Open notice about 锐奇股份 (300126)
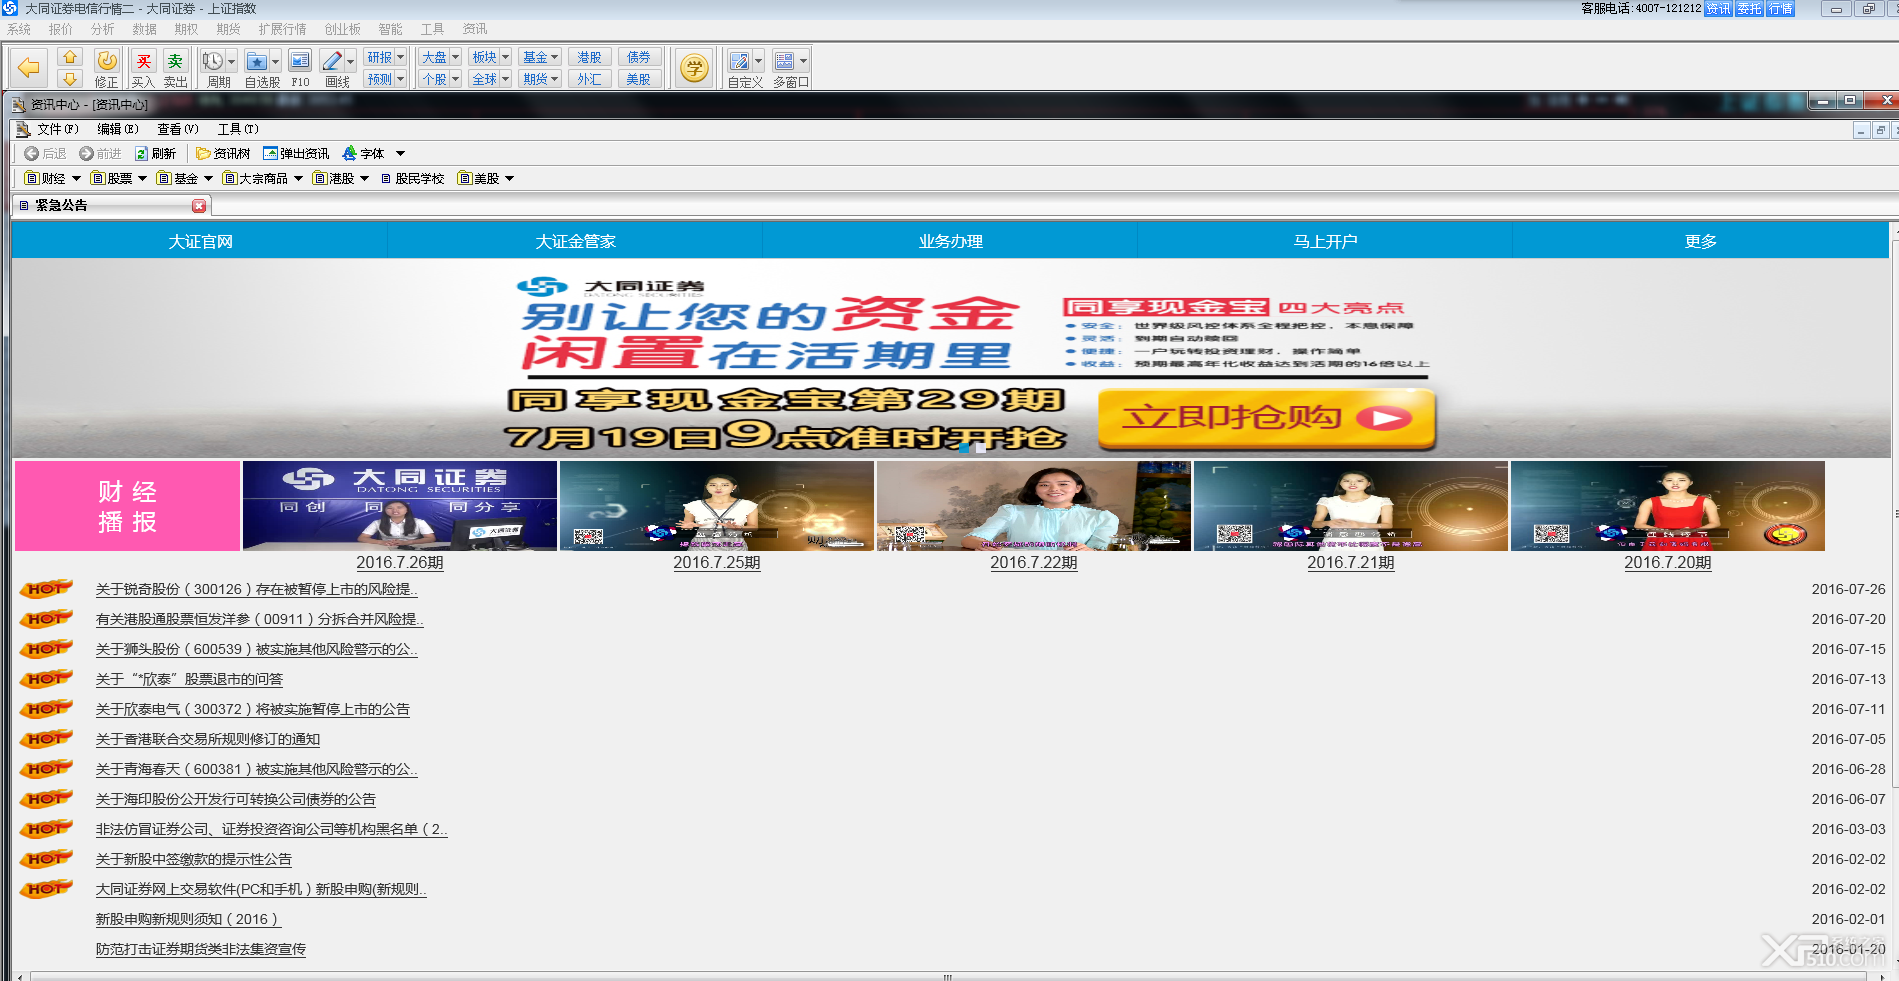The width and height of the screenshot is (1899, 981). [257, 589]
